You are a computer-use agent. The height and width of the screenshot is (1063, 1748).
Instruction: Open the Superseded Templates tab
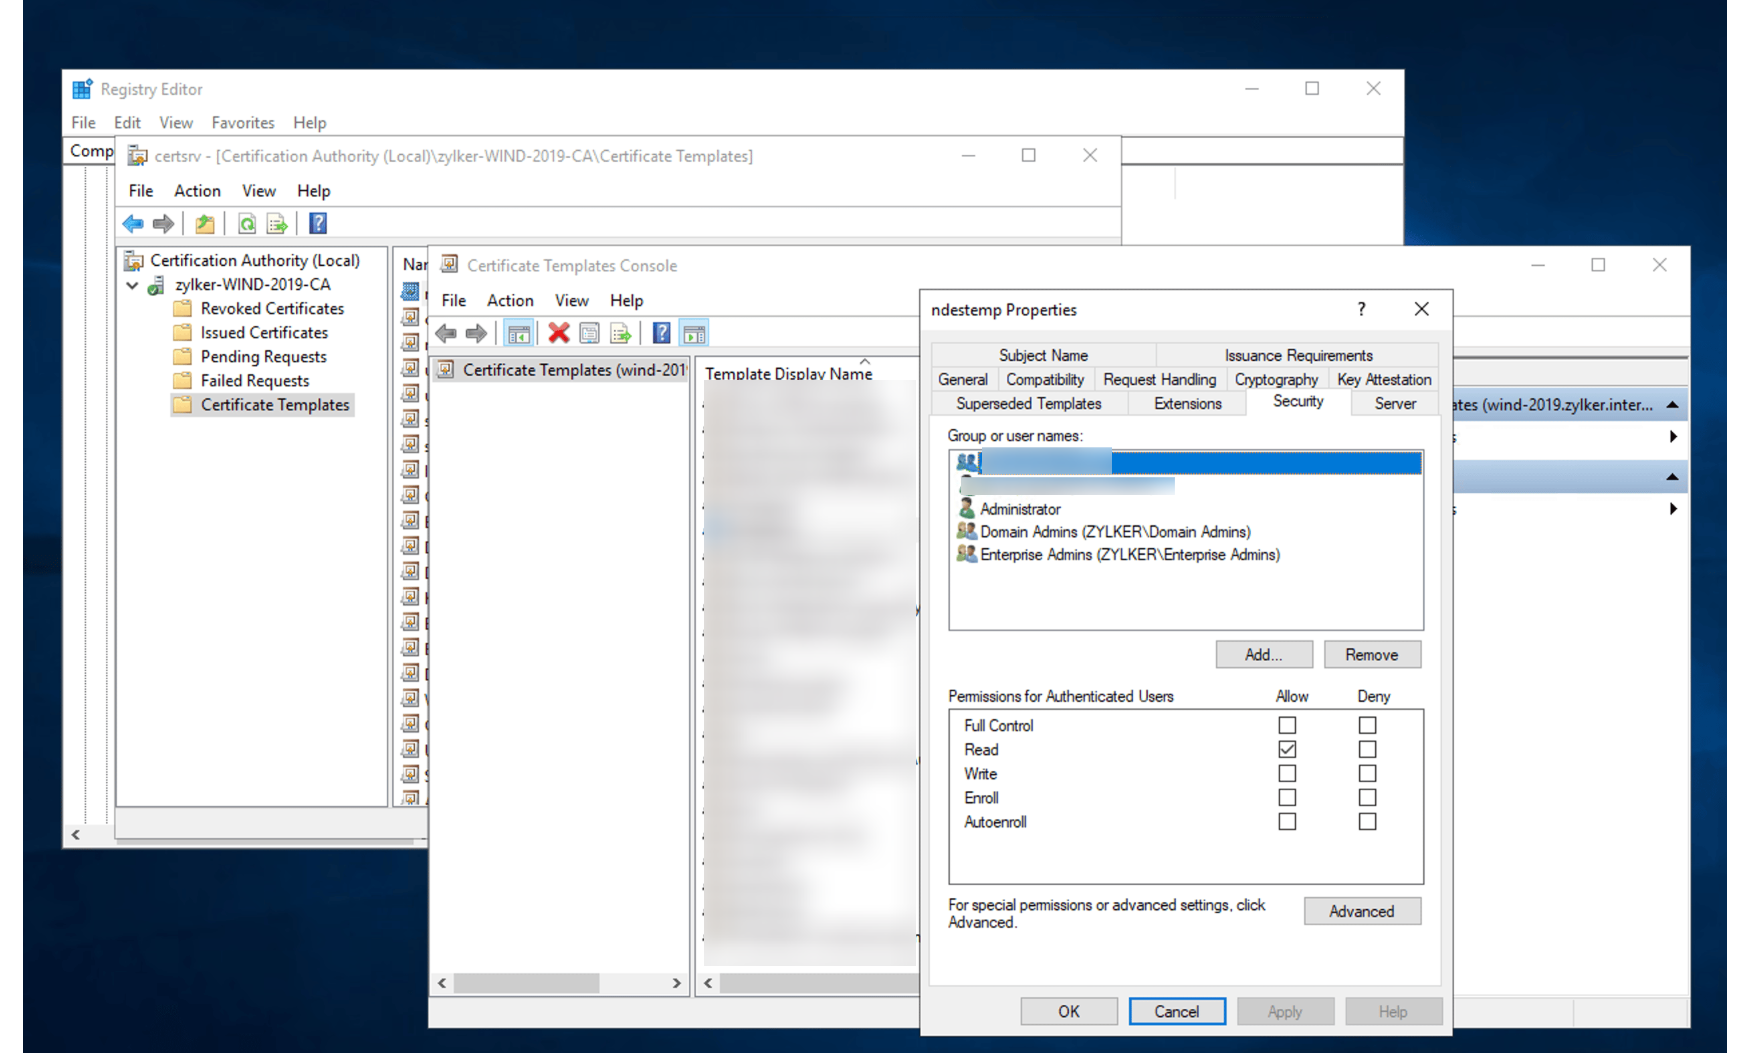1029,404
